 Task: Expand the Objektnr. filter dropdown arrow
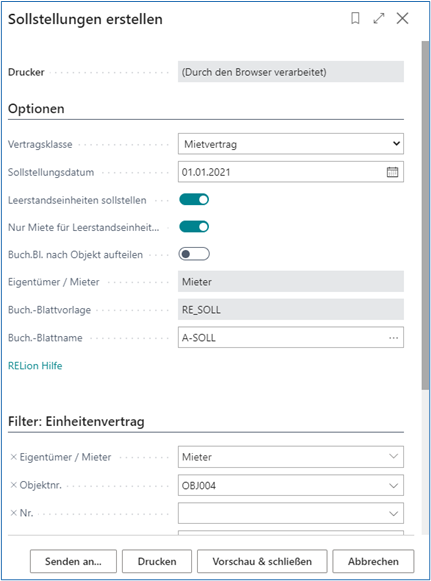click(394, 485)
